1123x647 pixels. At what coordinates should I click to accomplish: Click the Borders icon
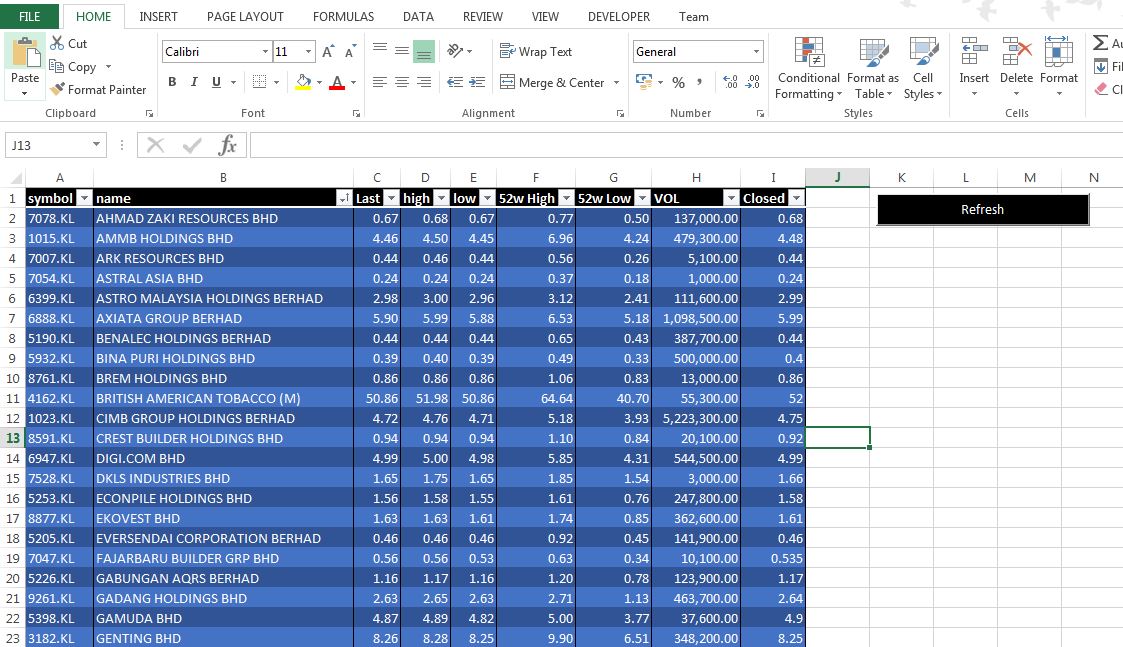click(260, 82)
